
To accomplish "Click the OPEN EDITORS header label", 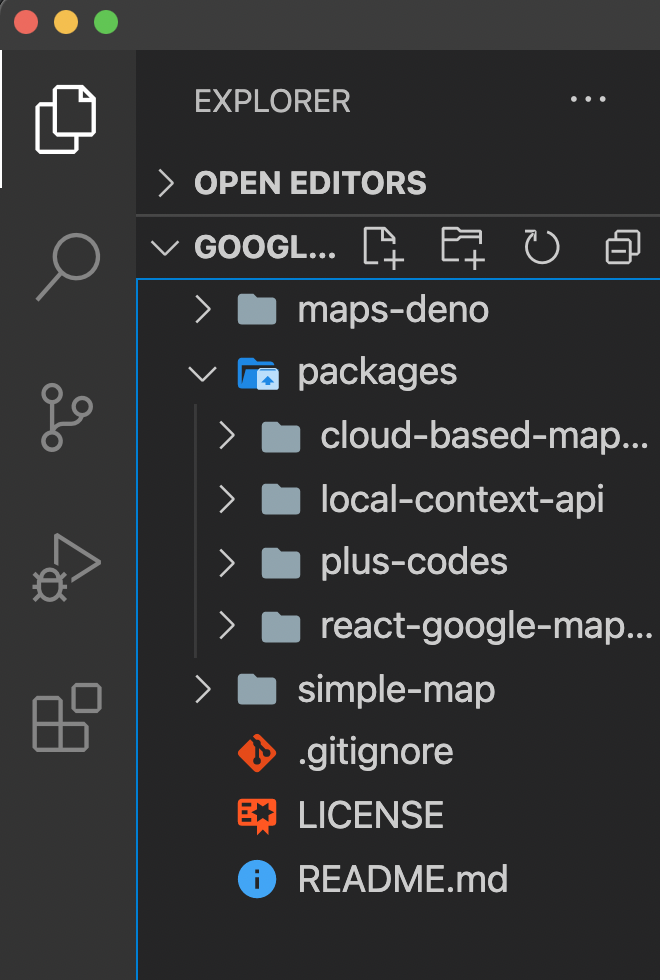I will click(310, 183).
